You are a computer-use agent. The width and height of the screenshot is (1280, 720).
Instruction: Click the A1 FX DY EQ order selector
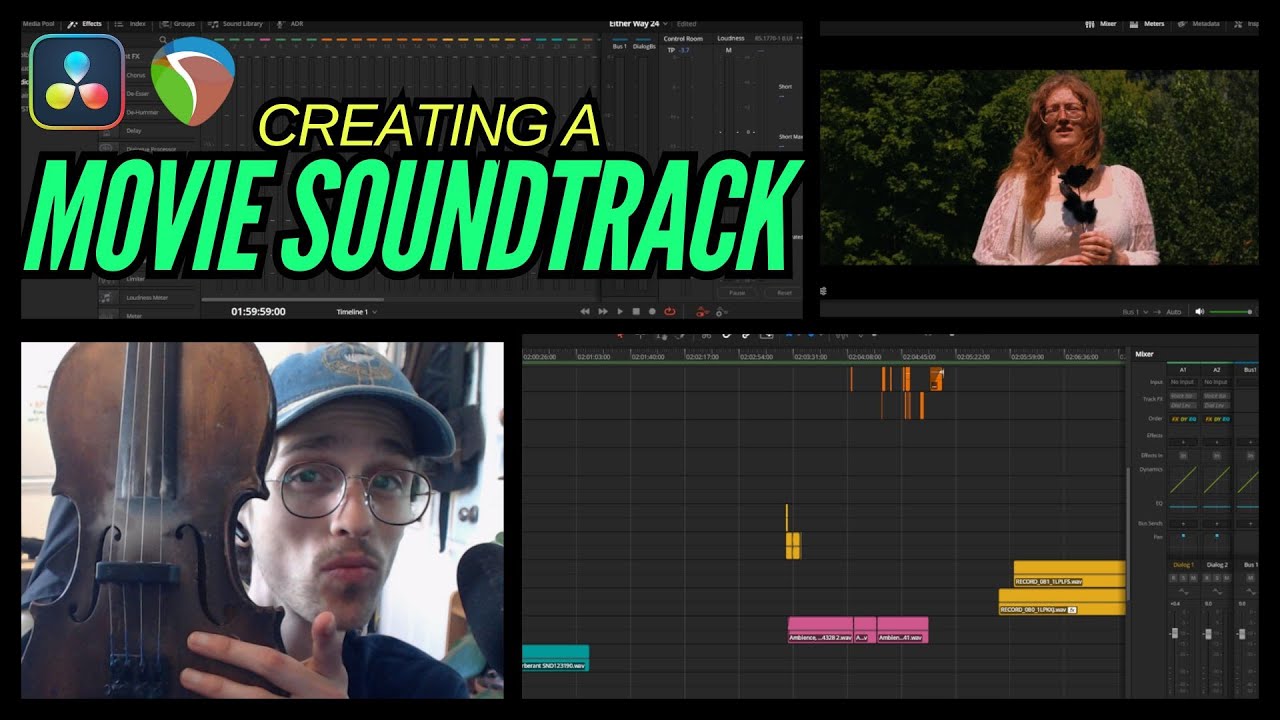tap(1182, 419)
